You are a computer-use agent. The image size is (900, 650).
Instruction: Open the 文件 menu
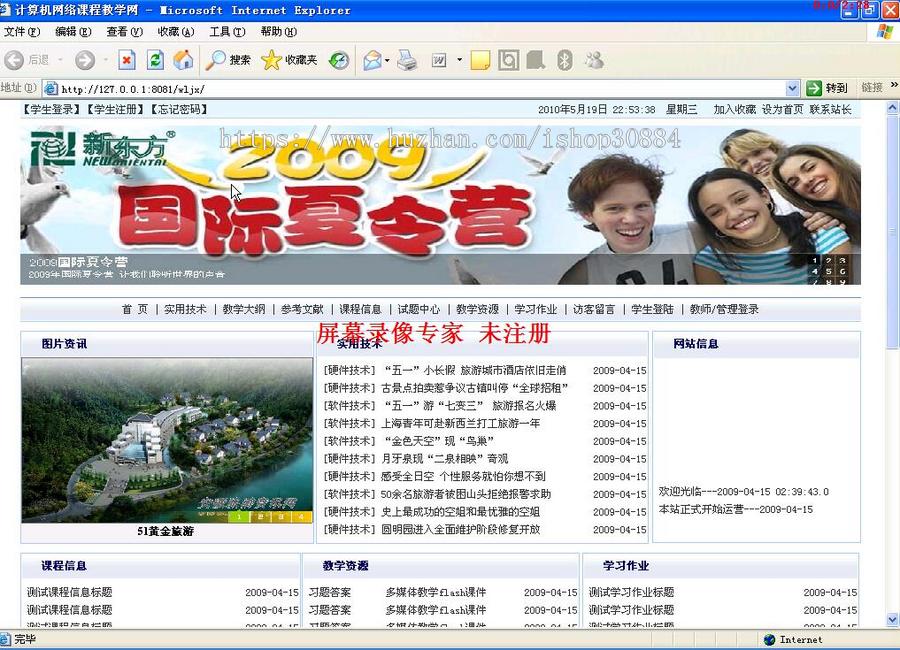pyautogui.click(x=22, y=32)
